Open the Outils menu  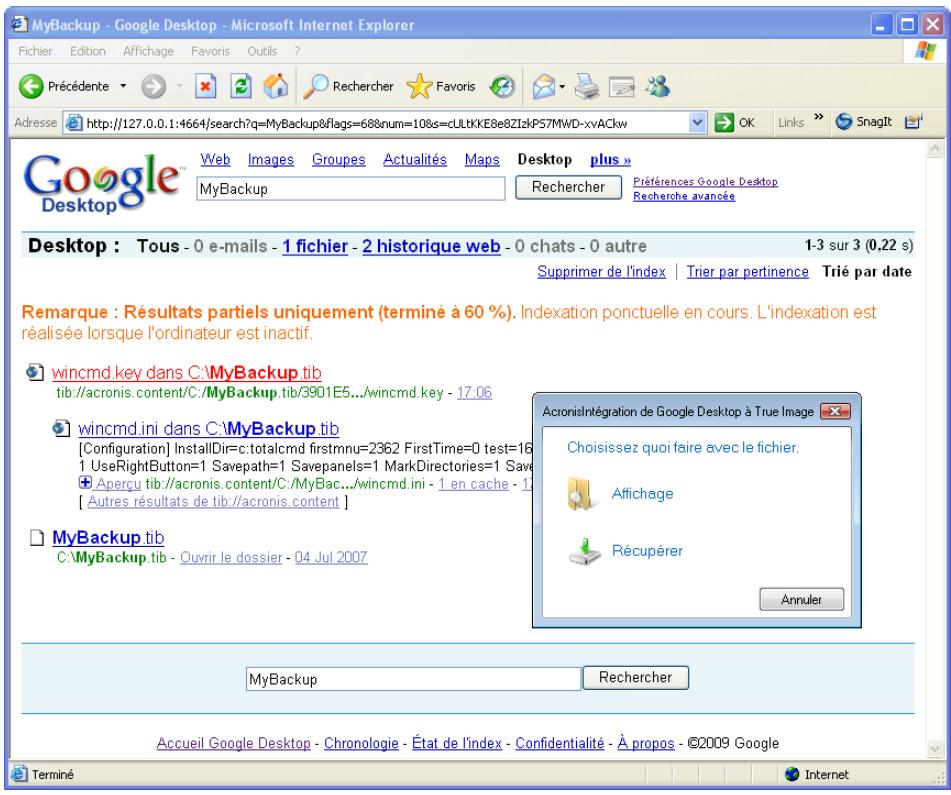pyautogui.click(x=262, y=52)
